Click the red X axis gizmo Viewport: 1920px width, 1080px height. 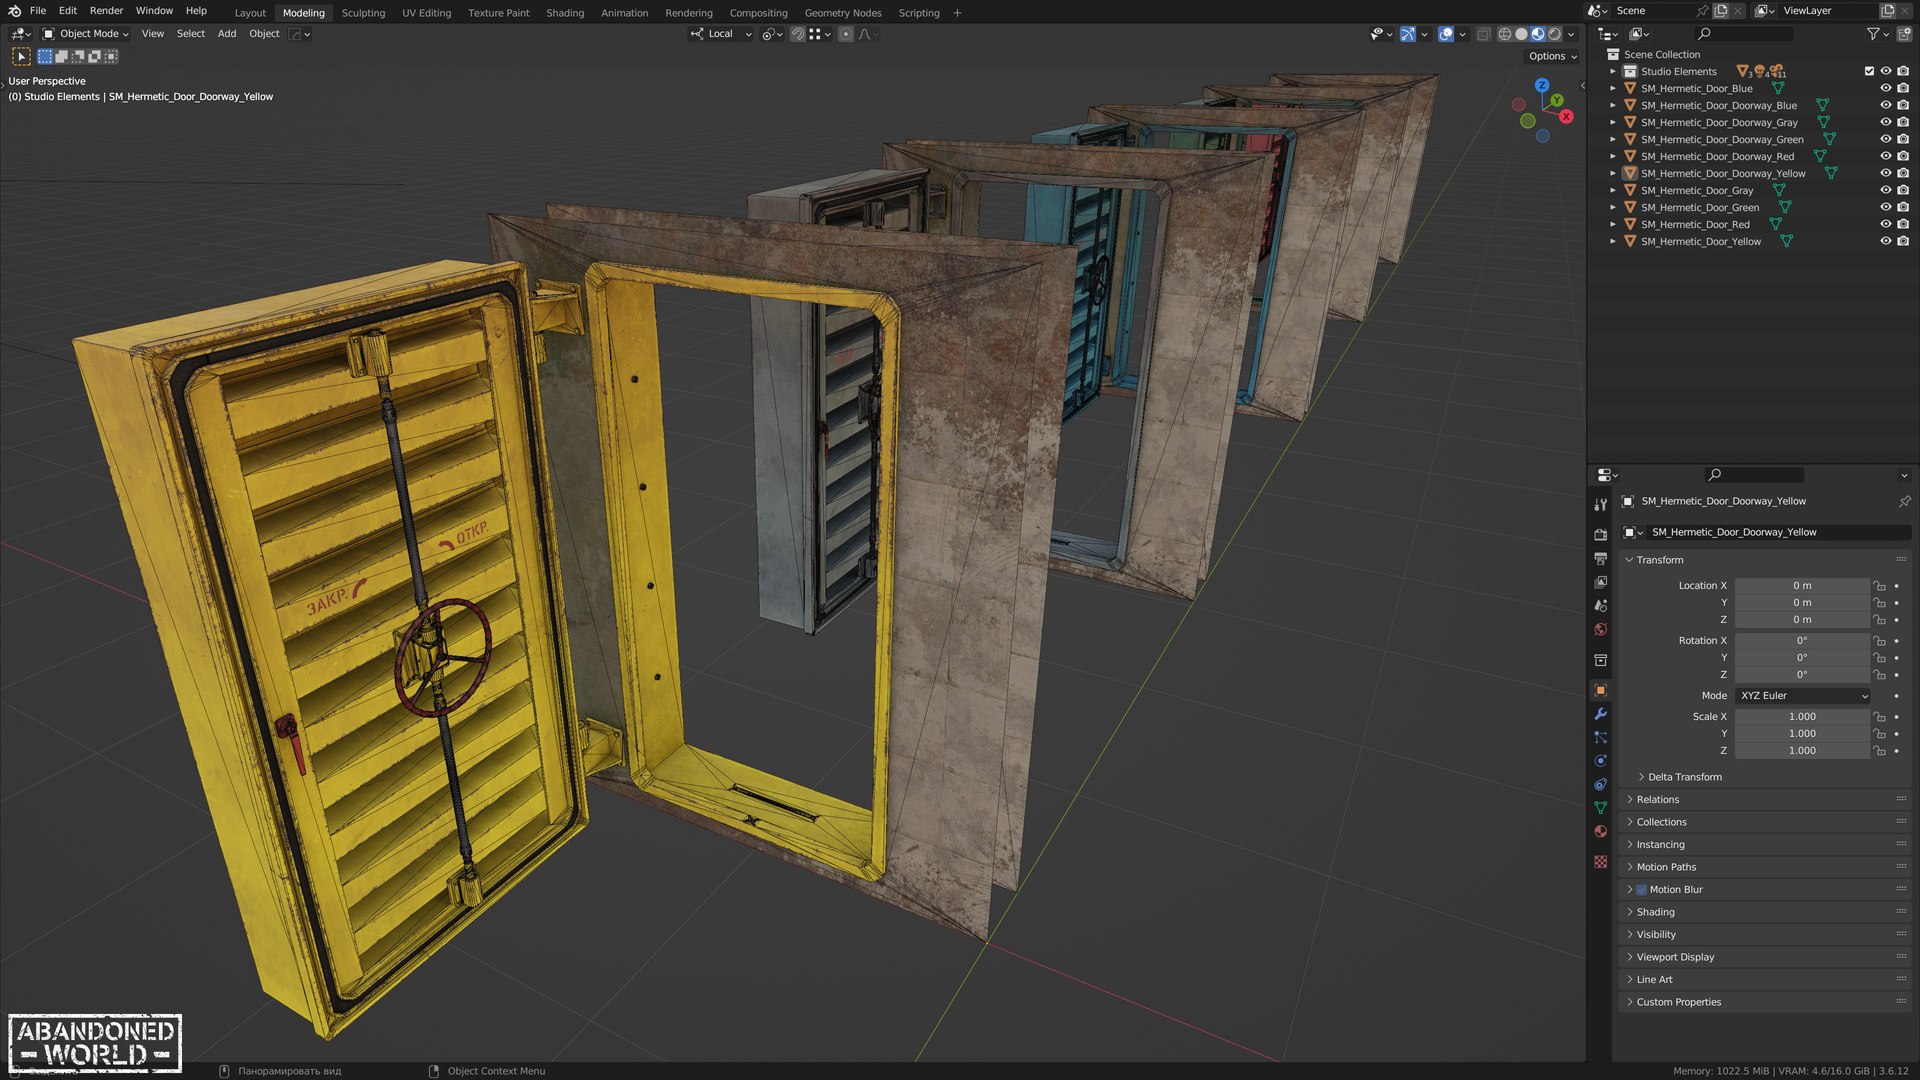coord(1566,117)
